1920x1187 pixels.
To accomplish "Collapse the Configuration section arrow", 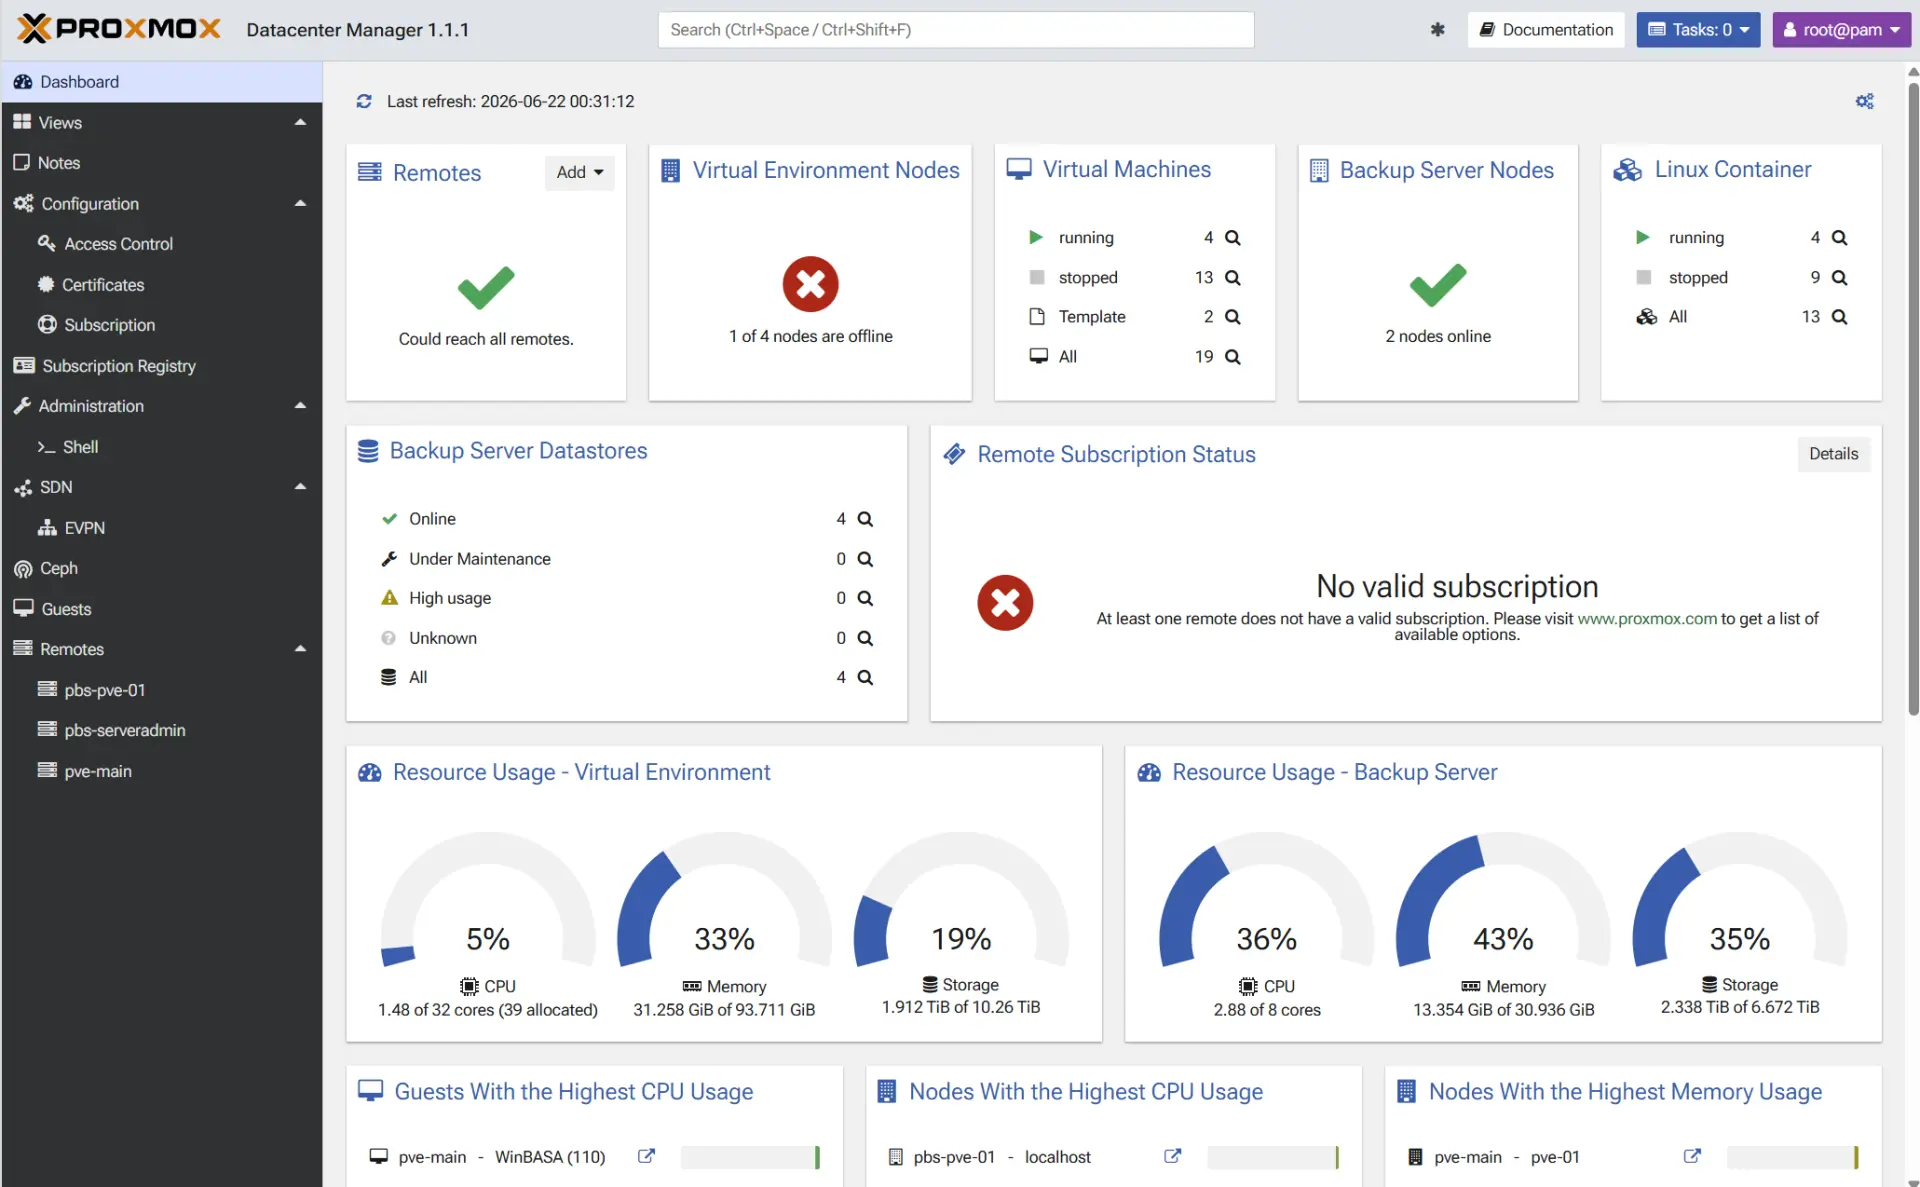I will point(300,203).
